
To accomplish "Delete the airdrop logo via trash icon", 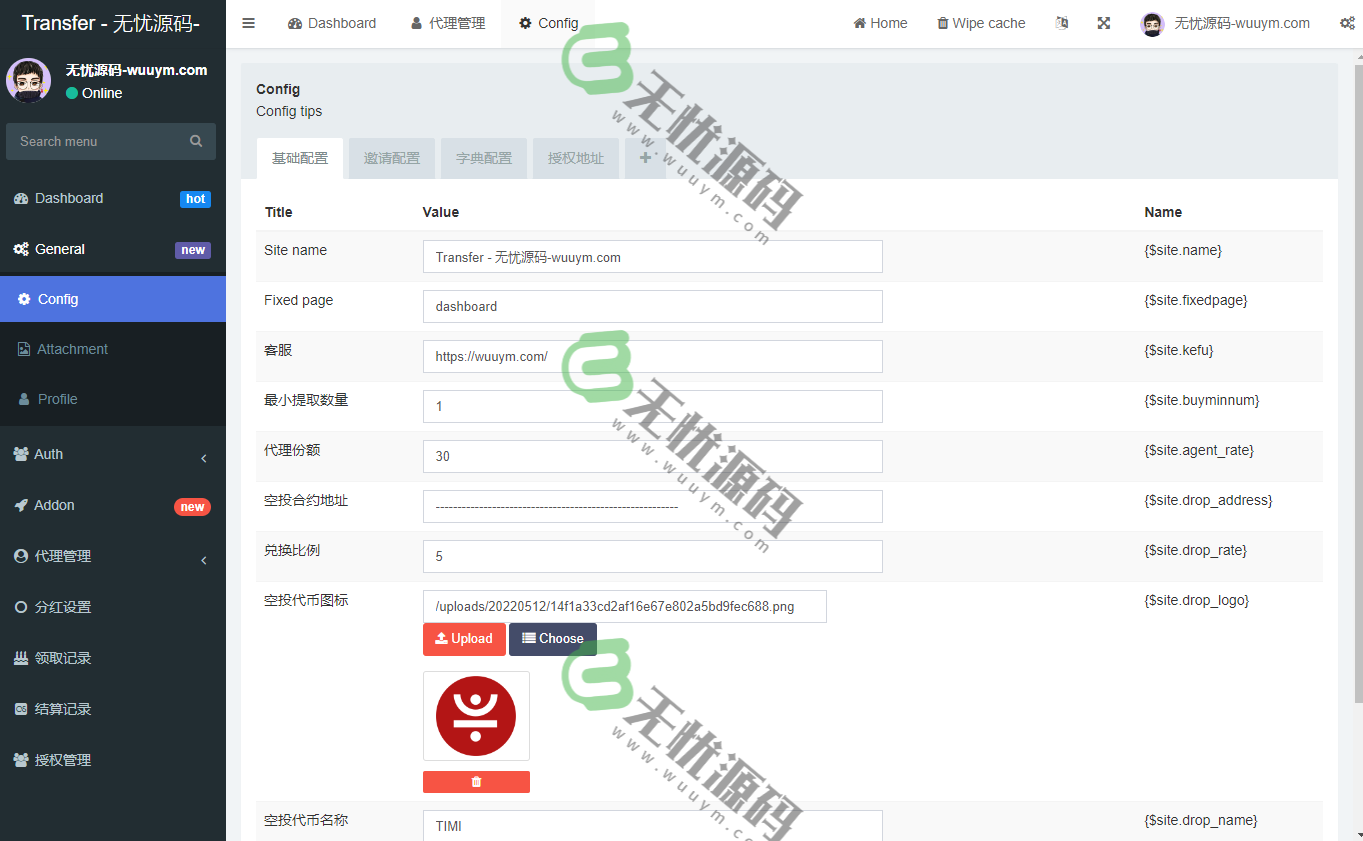I will (x=476, y=781).
